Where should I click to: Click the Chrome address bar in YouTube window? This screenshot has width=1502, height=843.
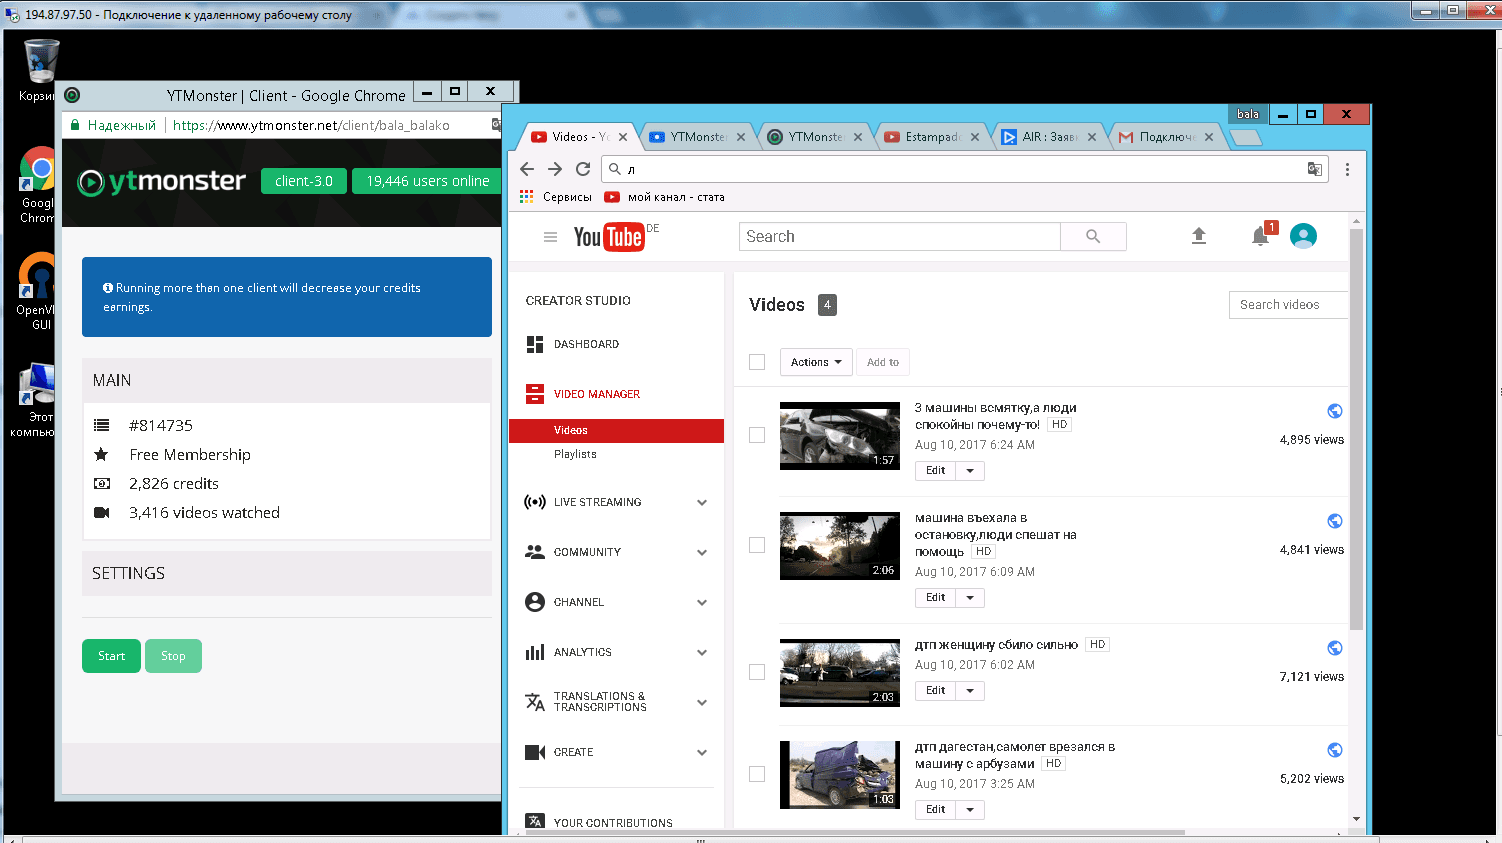965,169
